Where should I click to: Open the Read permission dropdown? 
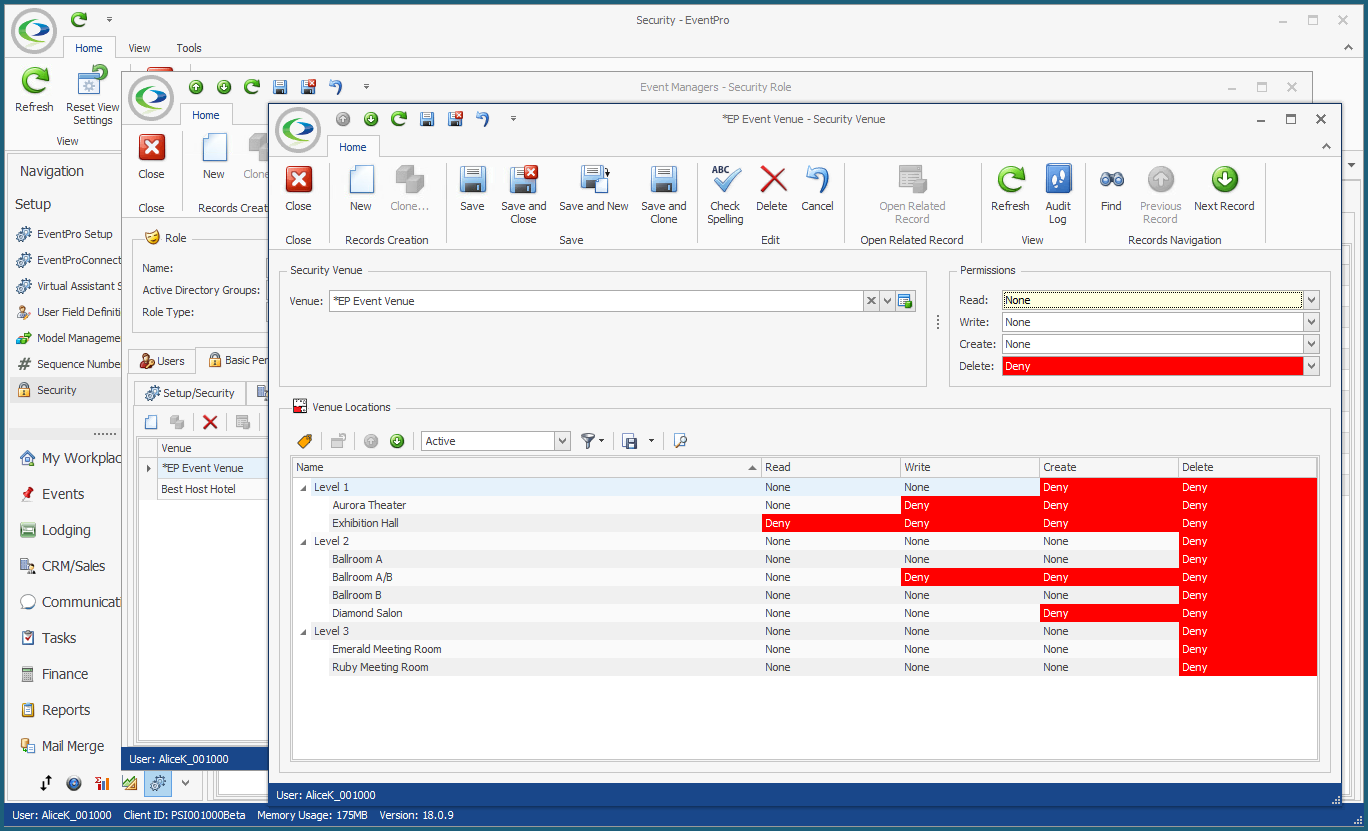point(1311,300)
